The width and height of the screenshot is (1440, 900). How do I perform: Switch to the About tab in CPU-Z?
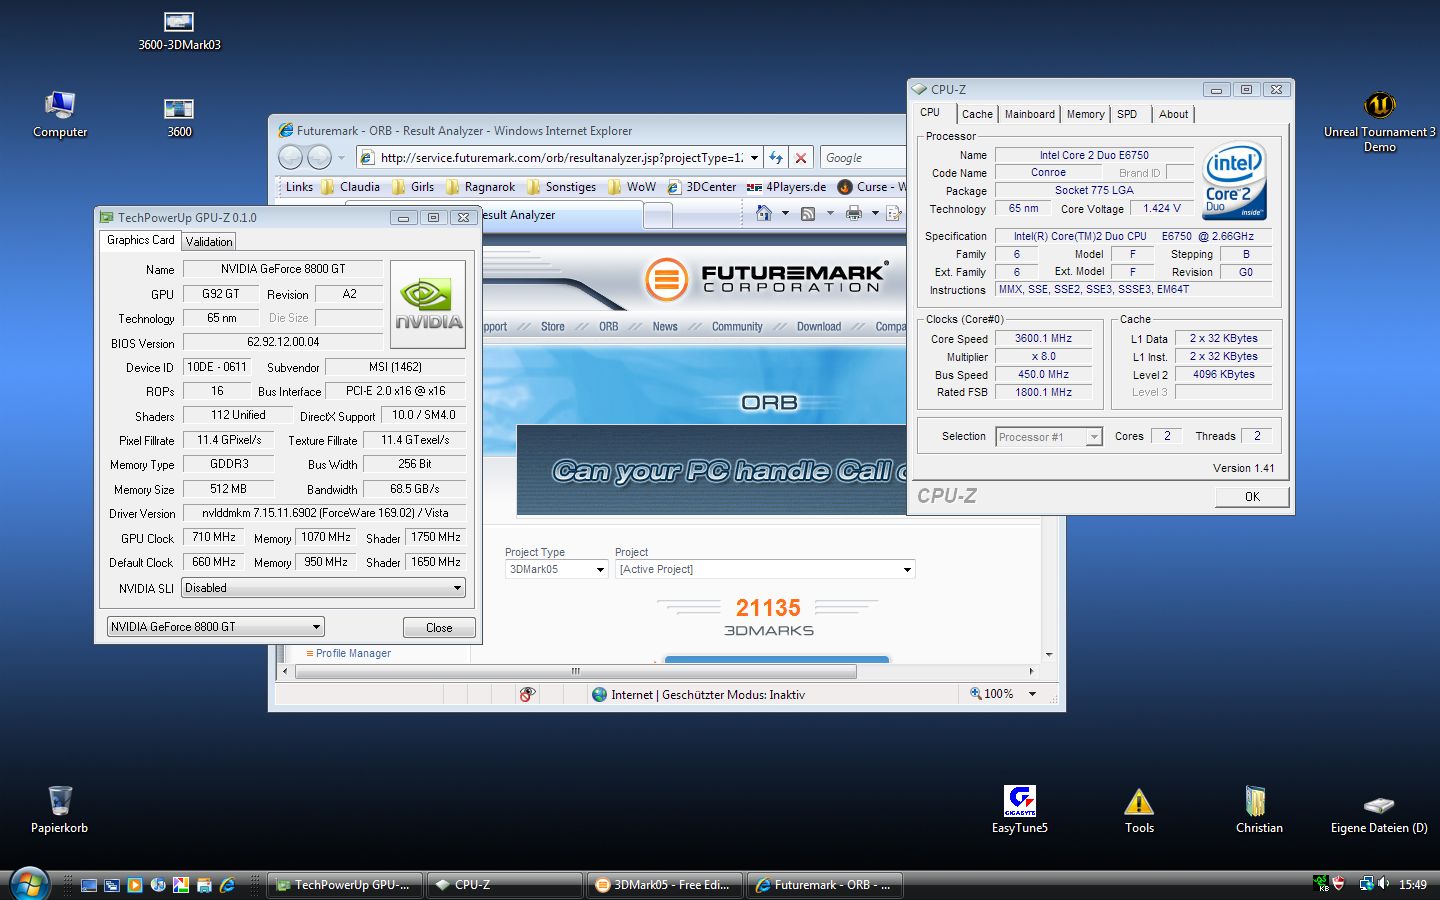tap(1173, 114)
